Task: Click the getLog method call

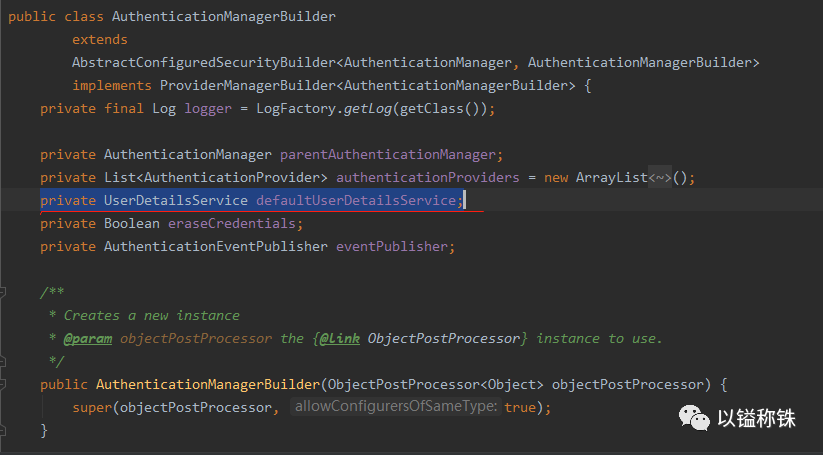Action: click(367, 109)
